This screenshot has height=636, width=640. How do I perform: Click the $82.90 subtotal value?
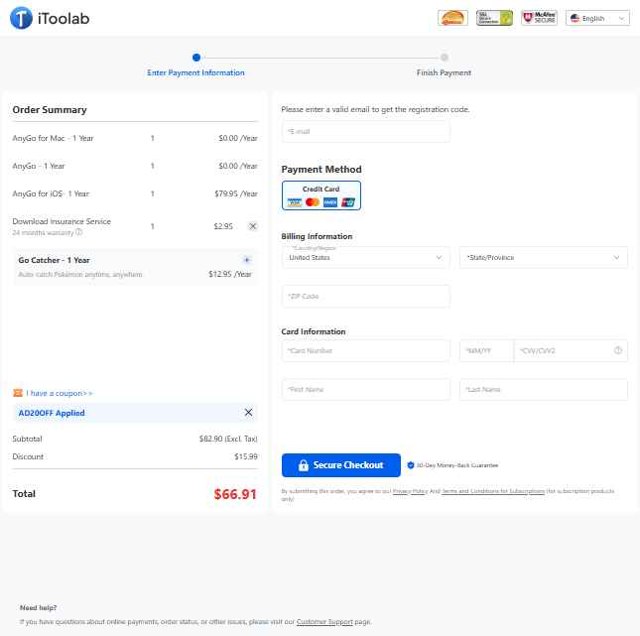[211, 439]
